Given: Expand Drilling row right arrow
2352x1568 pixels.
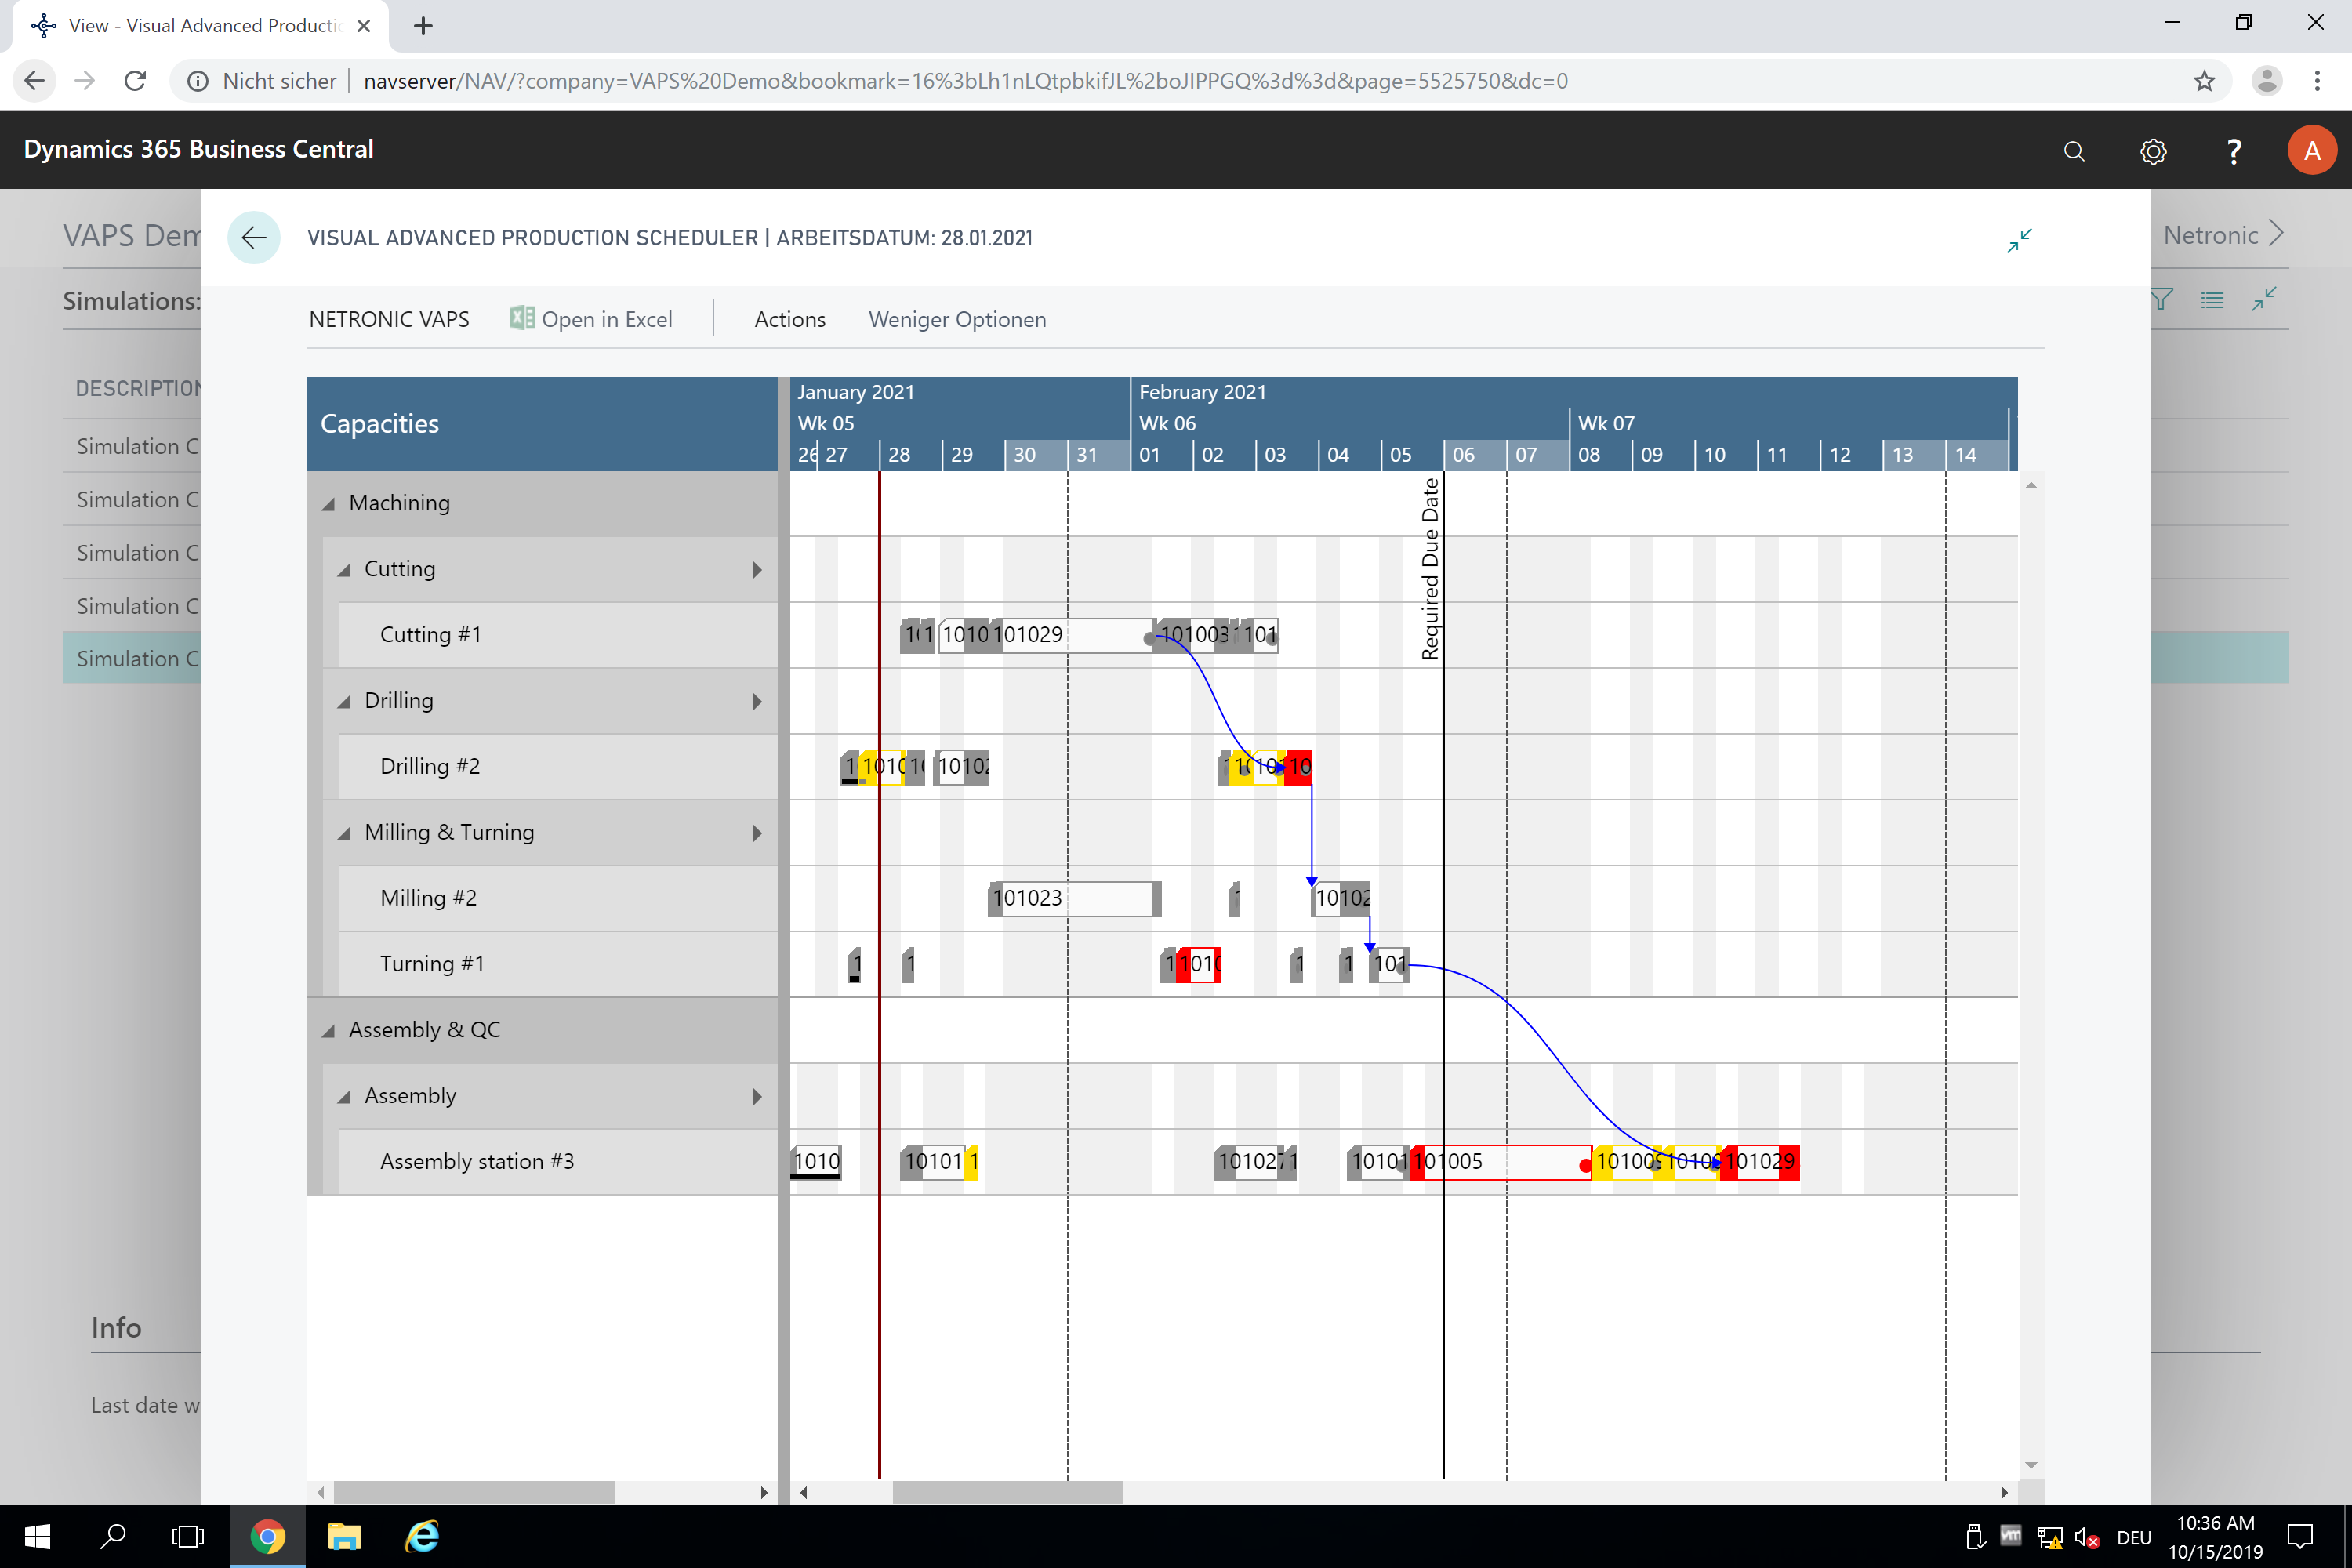Looking at the screenshot, I should point(757,702).
